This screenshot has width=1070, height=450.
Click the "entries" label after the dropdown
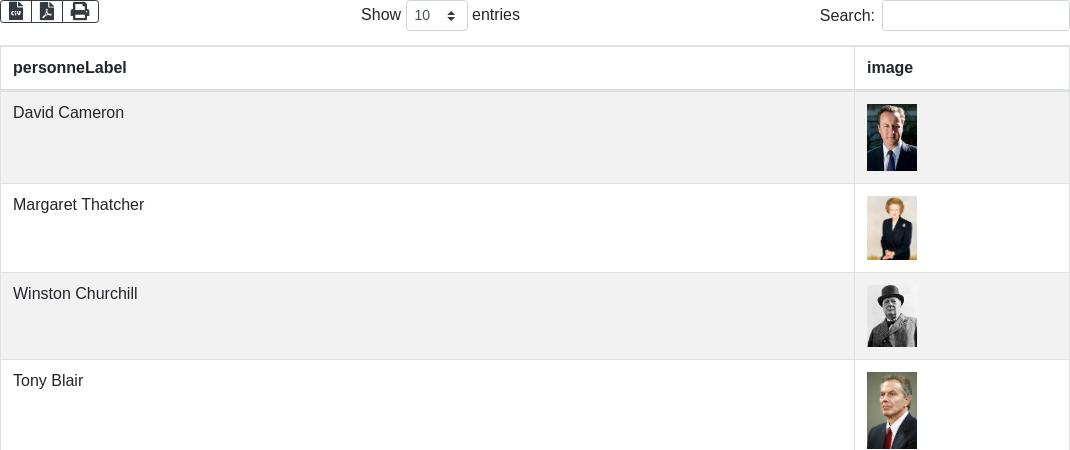pos(496,15)
